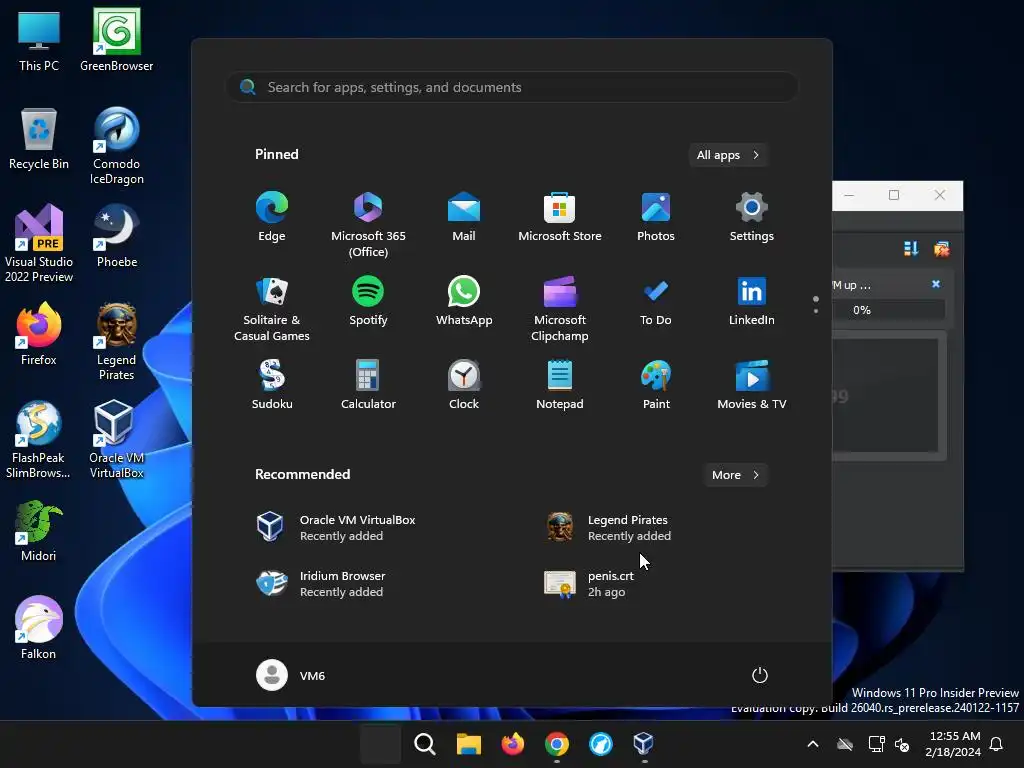Open the notification bell
The image size is (1024, 768).
(997, 744)
